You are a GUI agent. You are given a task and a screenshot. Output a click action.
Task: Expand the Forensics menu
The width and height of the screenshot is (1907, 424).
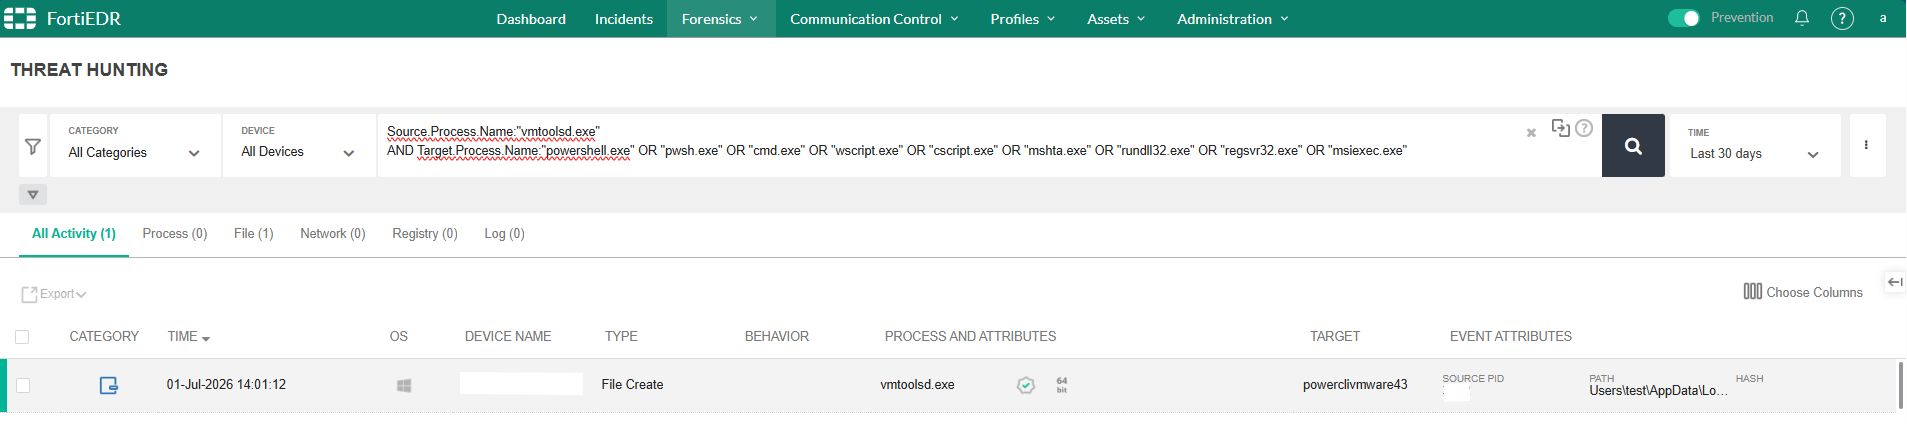[x=720, y=19]
